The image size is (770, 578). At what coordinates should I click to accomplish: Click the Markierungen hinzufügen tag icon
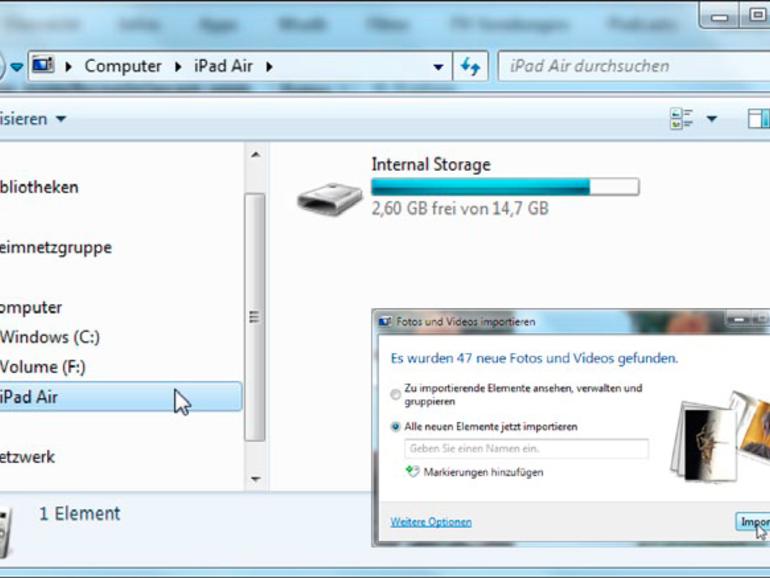pyautogui.click(x=412, y=472)
